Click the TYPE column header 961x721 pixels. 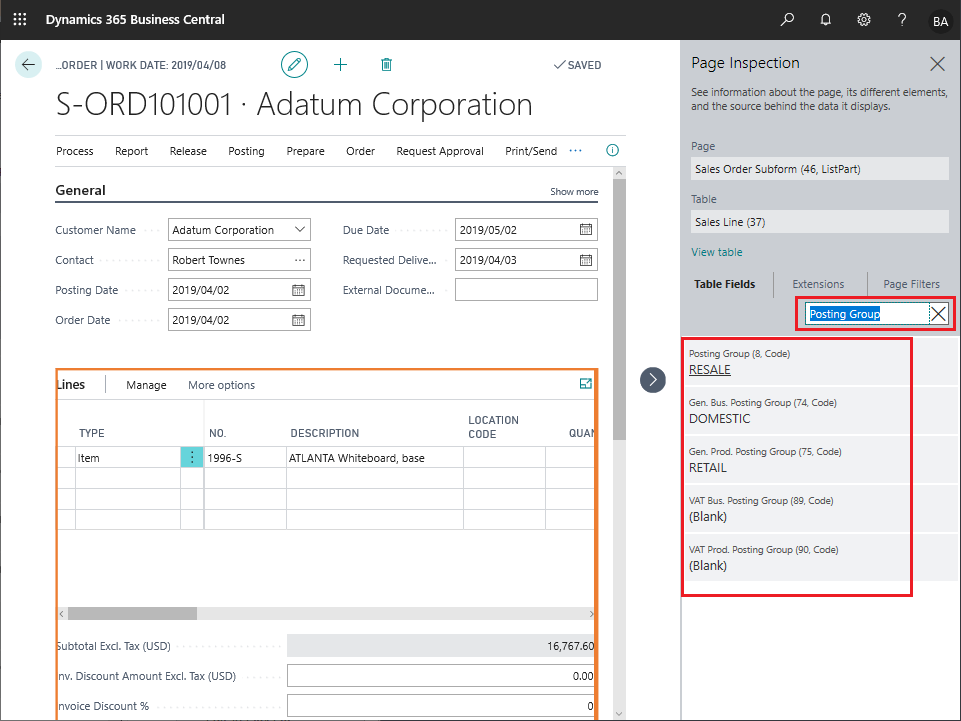pos(92,433)
